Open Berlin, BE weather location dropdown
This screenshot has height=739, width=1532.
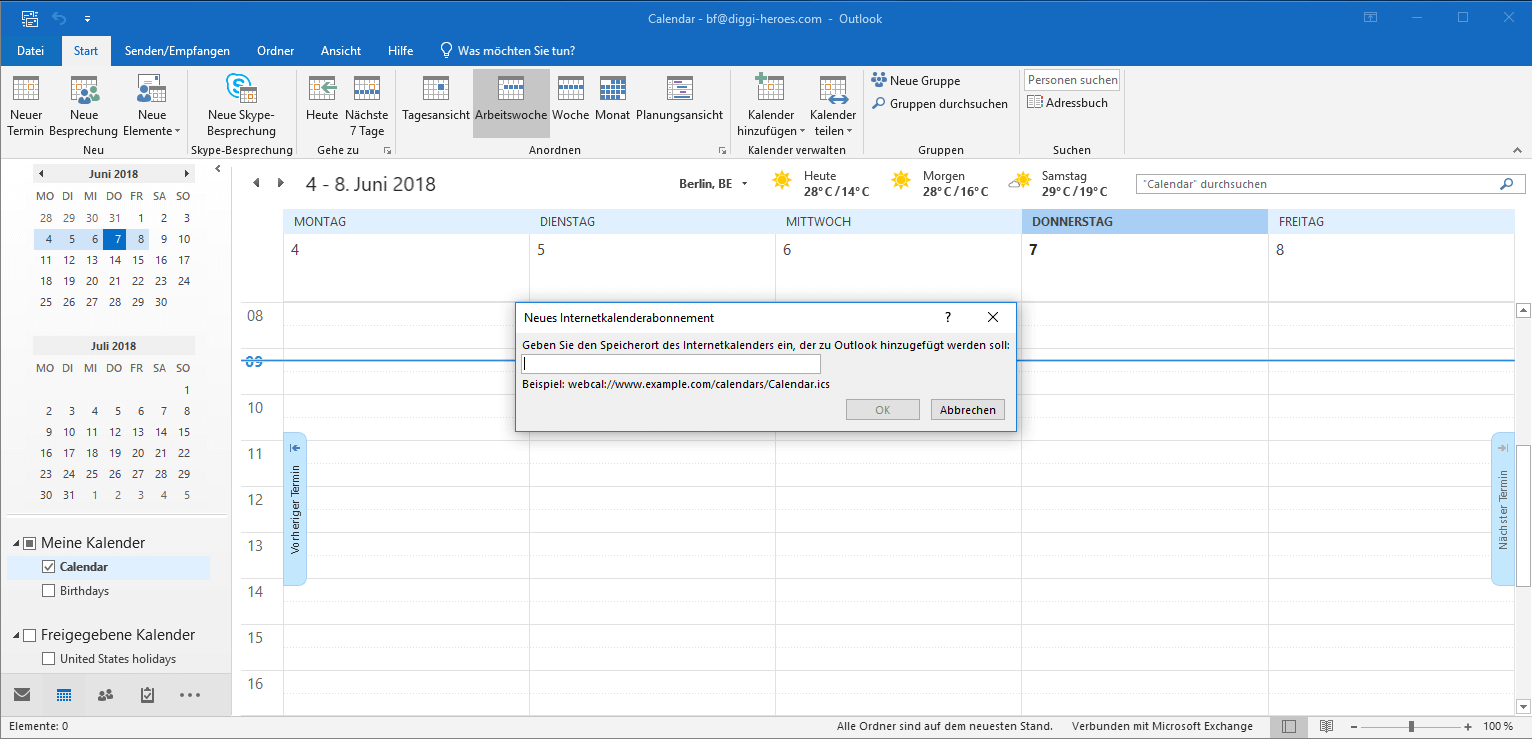[x=745, y=184]
